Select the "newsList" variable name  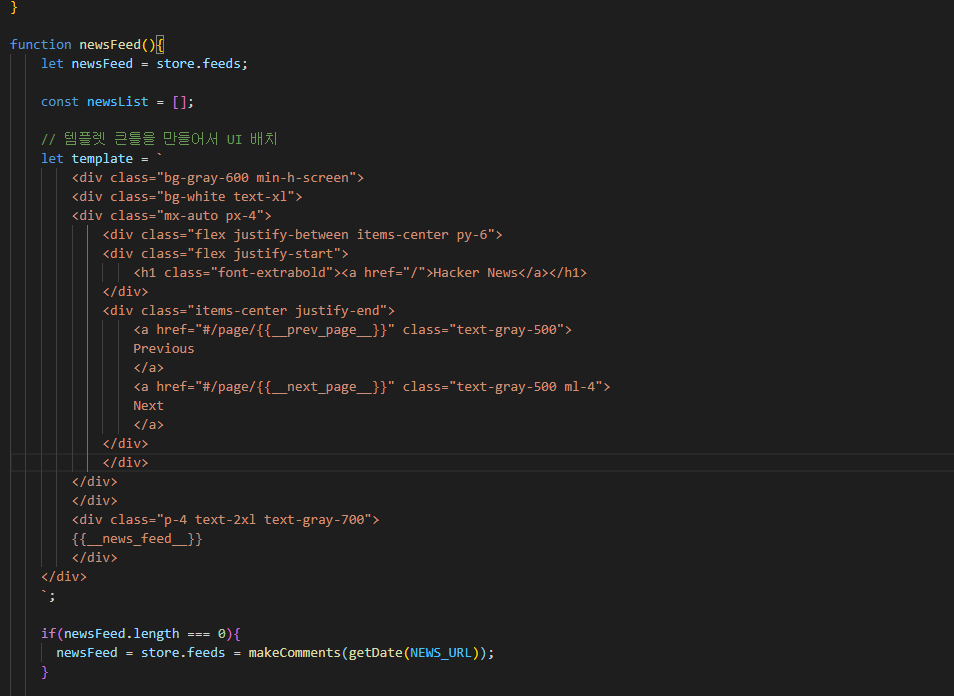coord(117,102)
